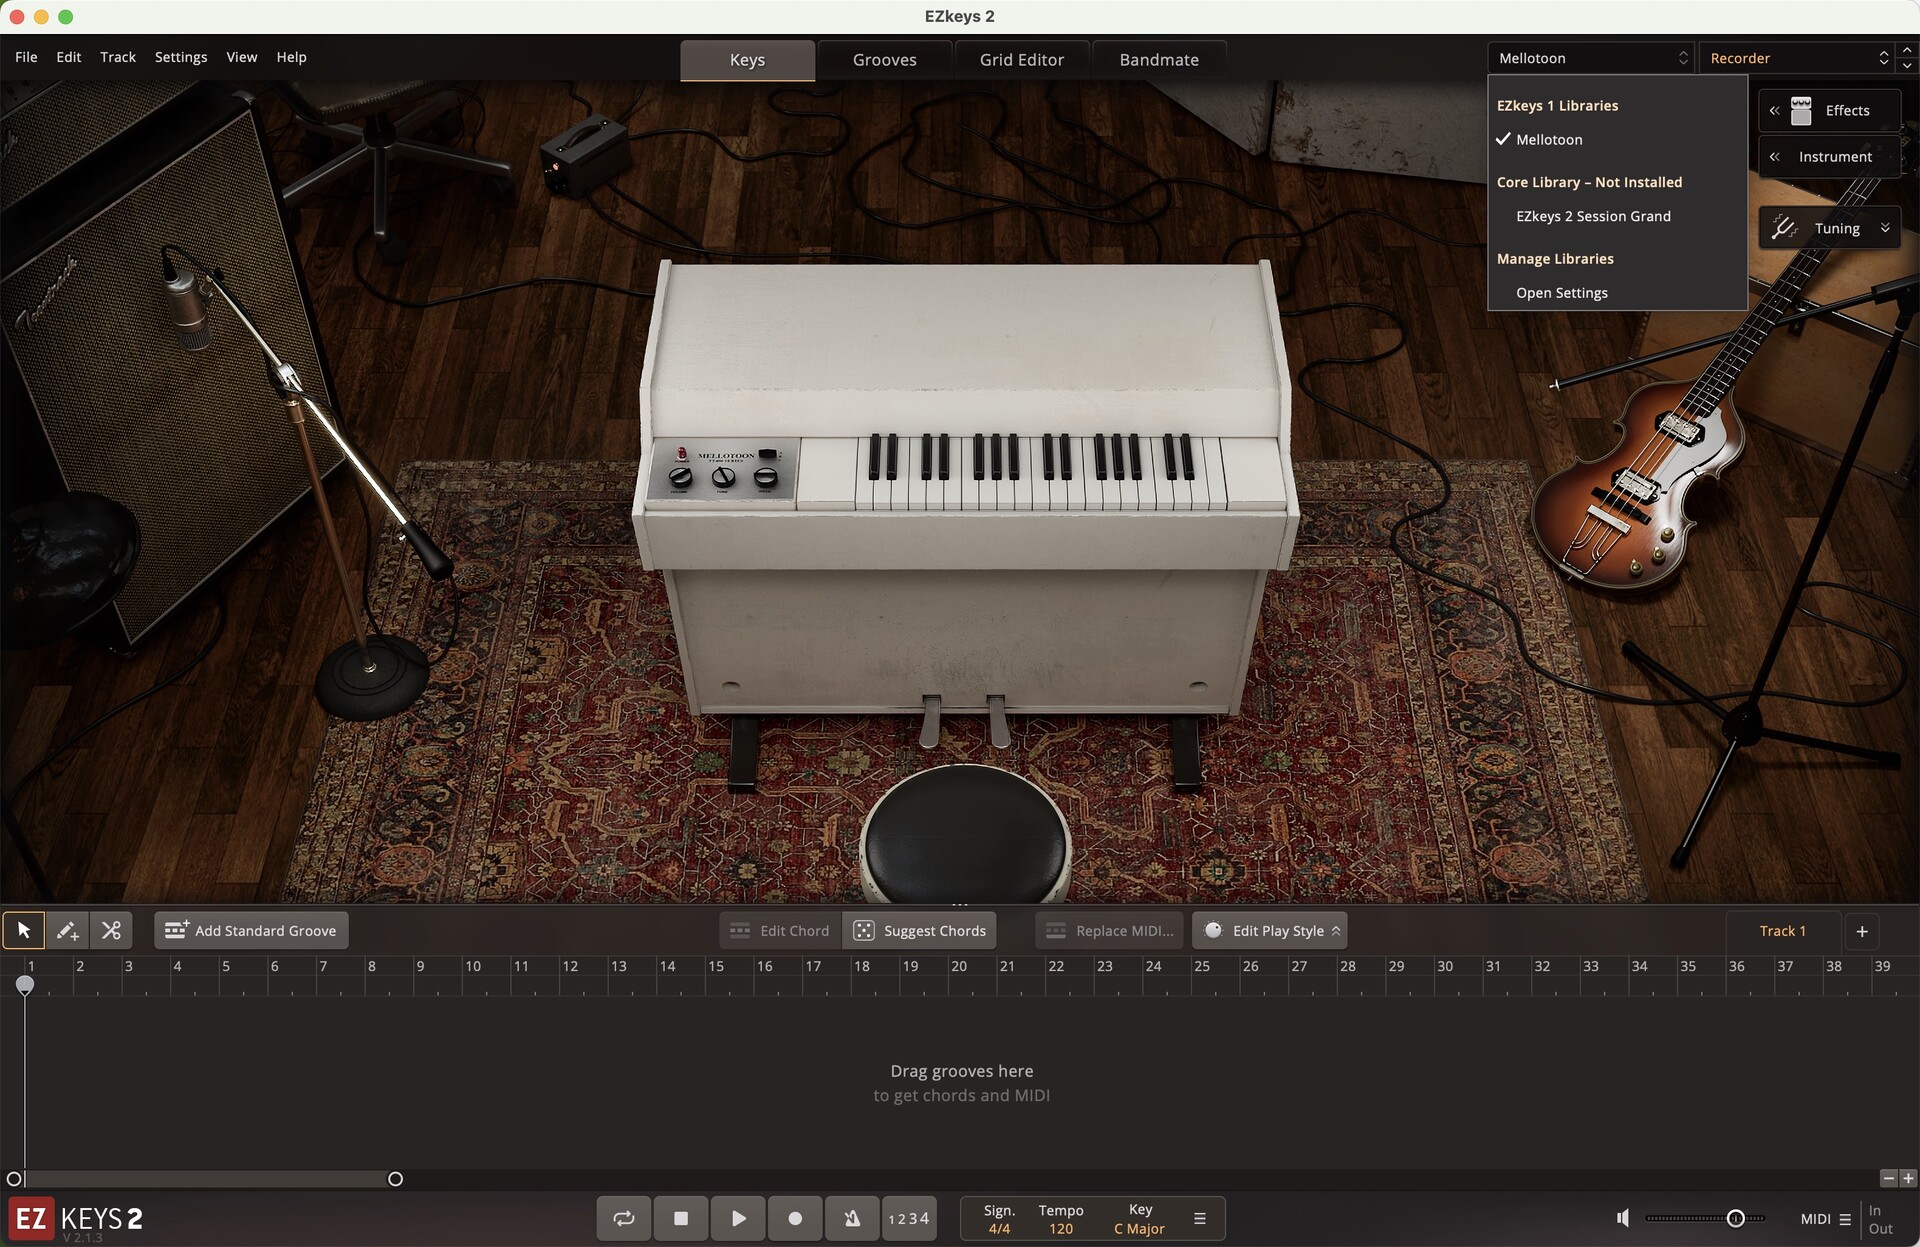The height and width of the screenshot is (1247, 1920).
Task: Switch to the Grooves tab
Action: click(x=884, y=60)
